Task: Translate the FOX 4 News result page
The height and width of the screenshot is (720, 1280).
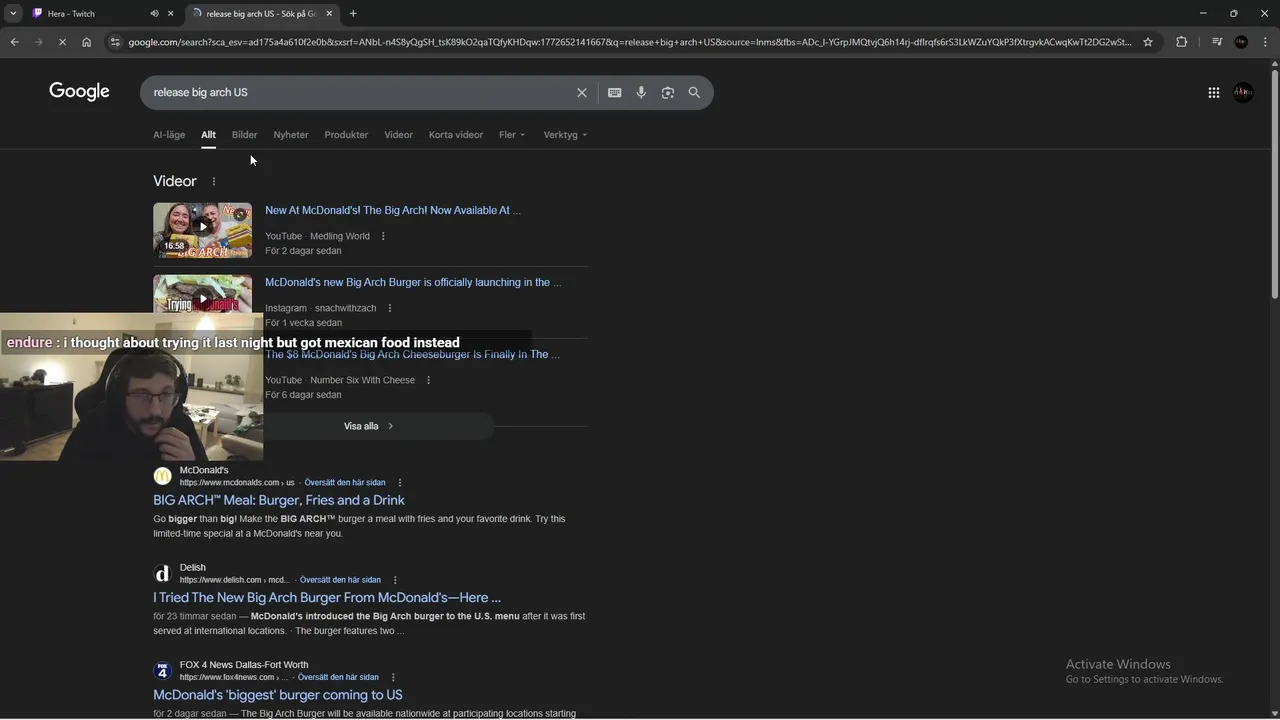Action: pos(338,677)
